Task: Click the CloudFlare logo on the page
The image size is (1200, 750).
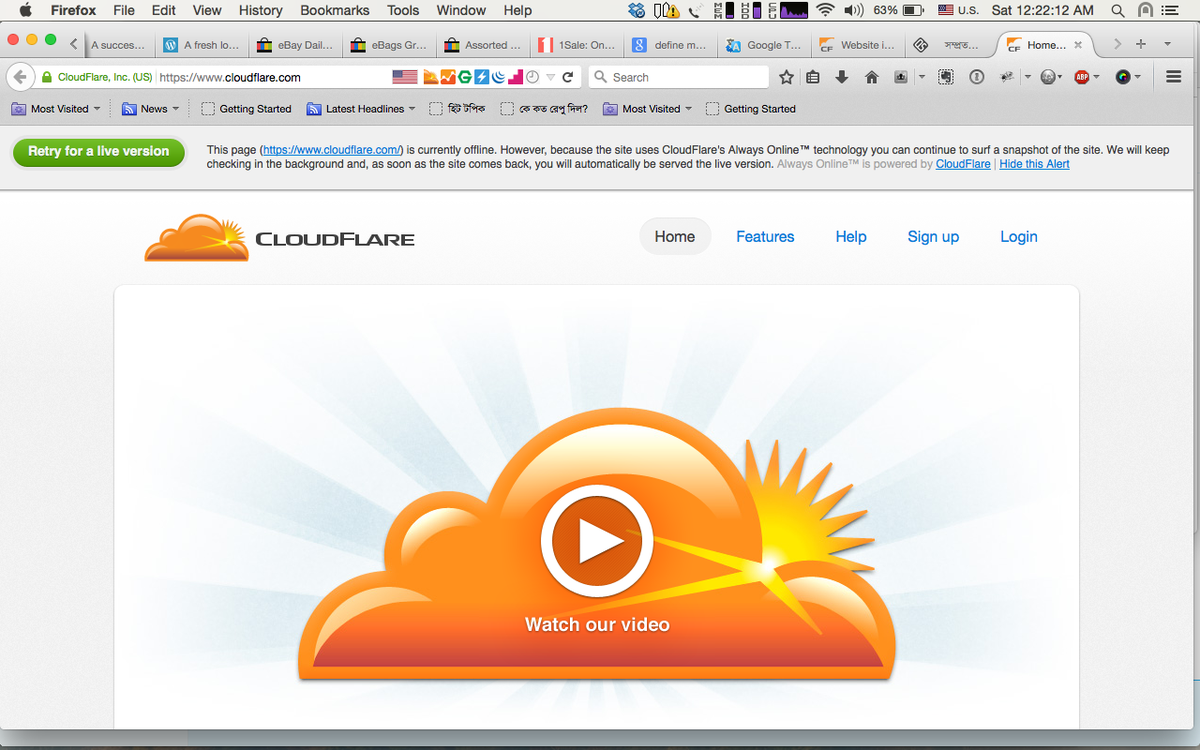Action: tap(280, 238)
